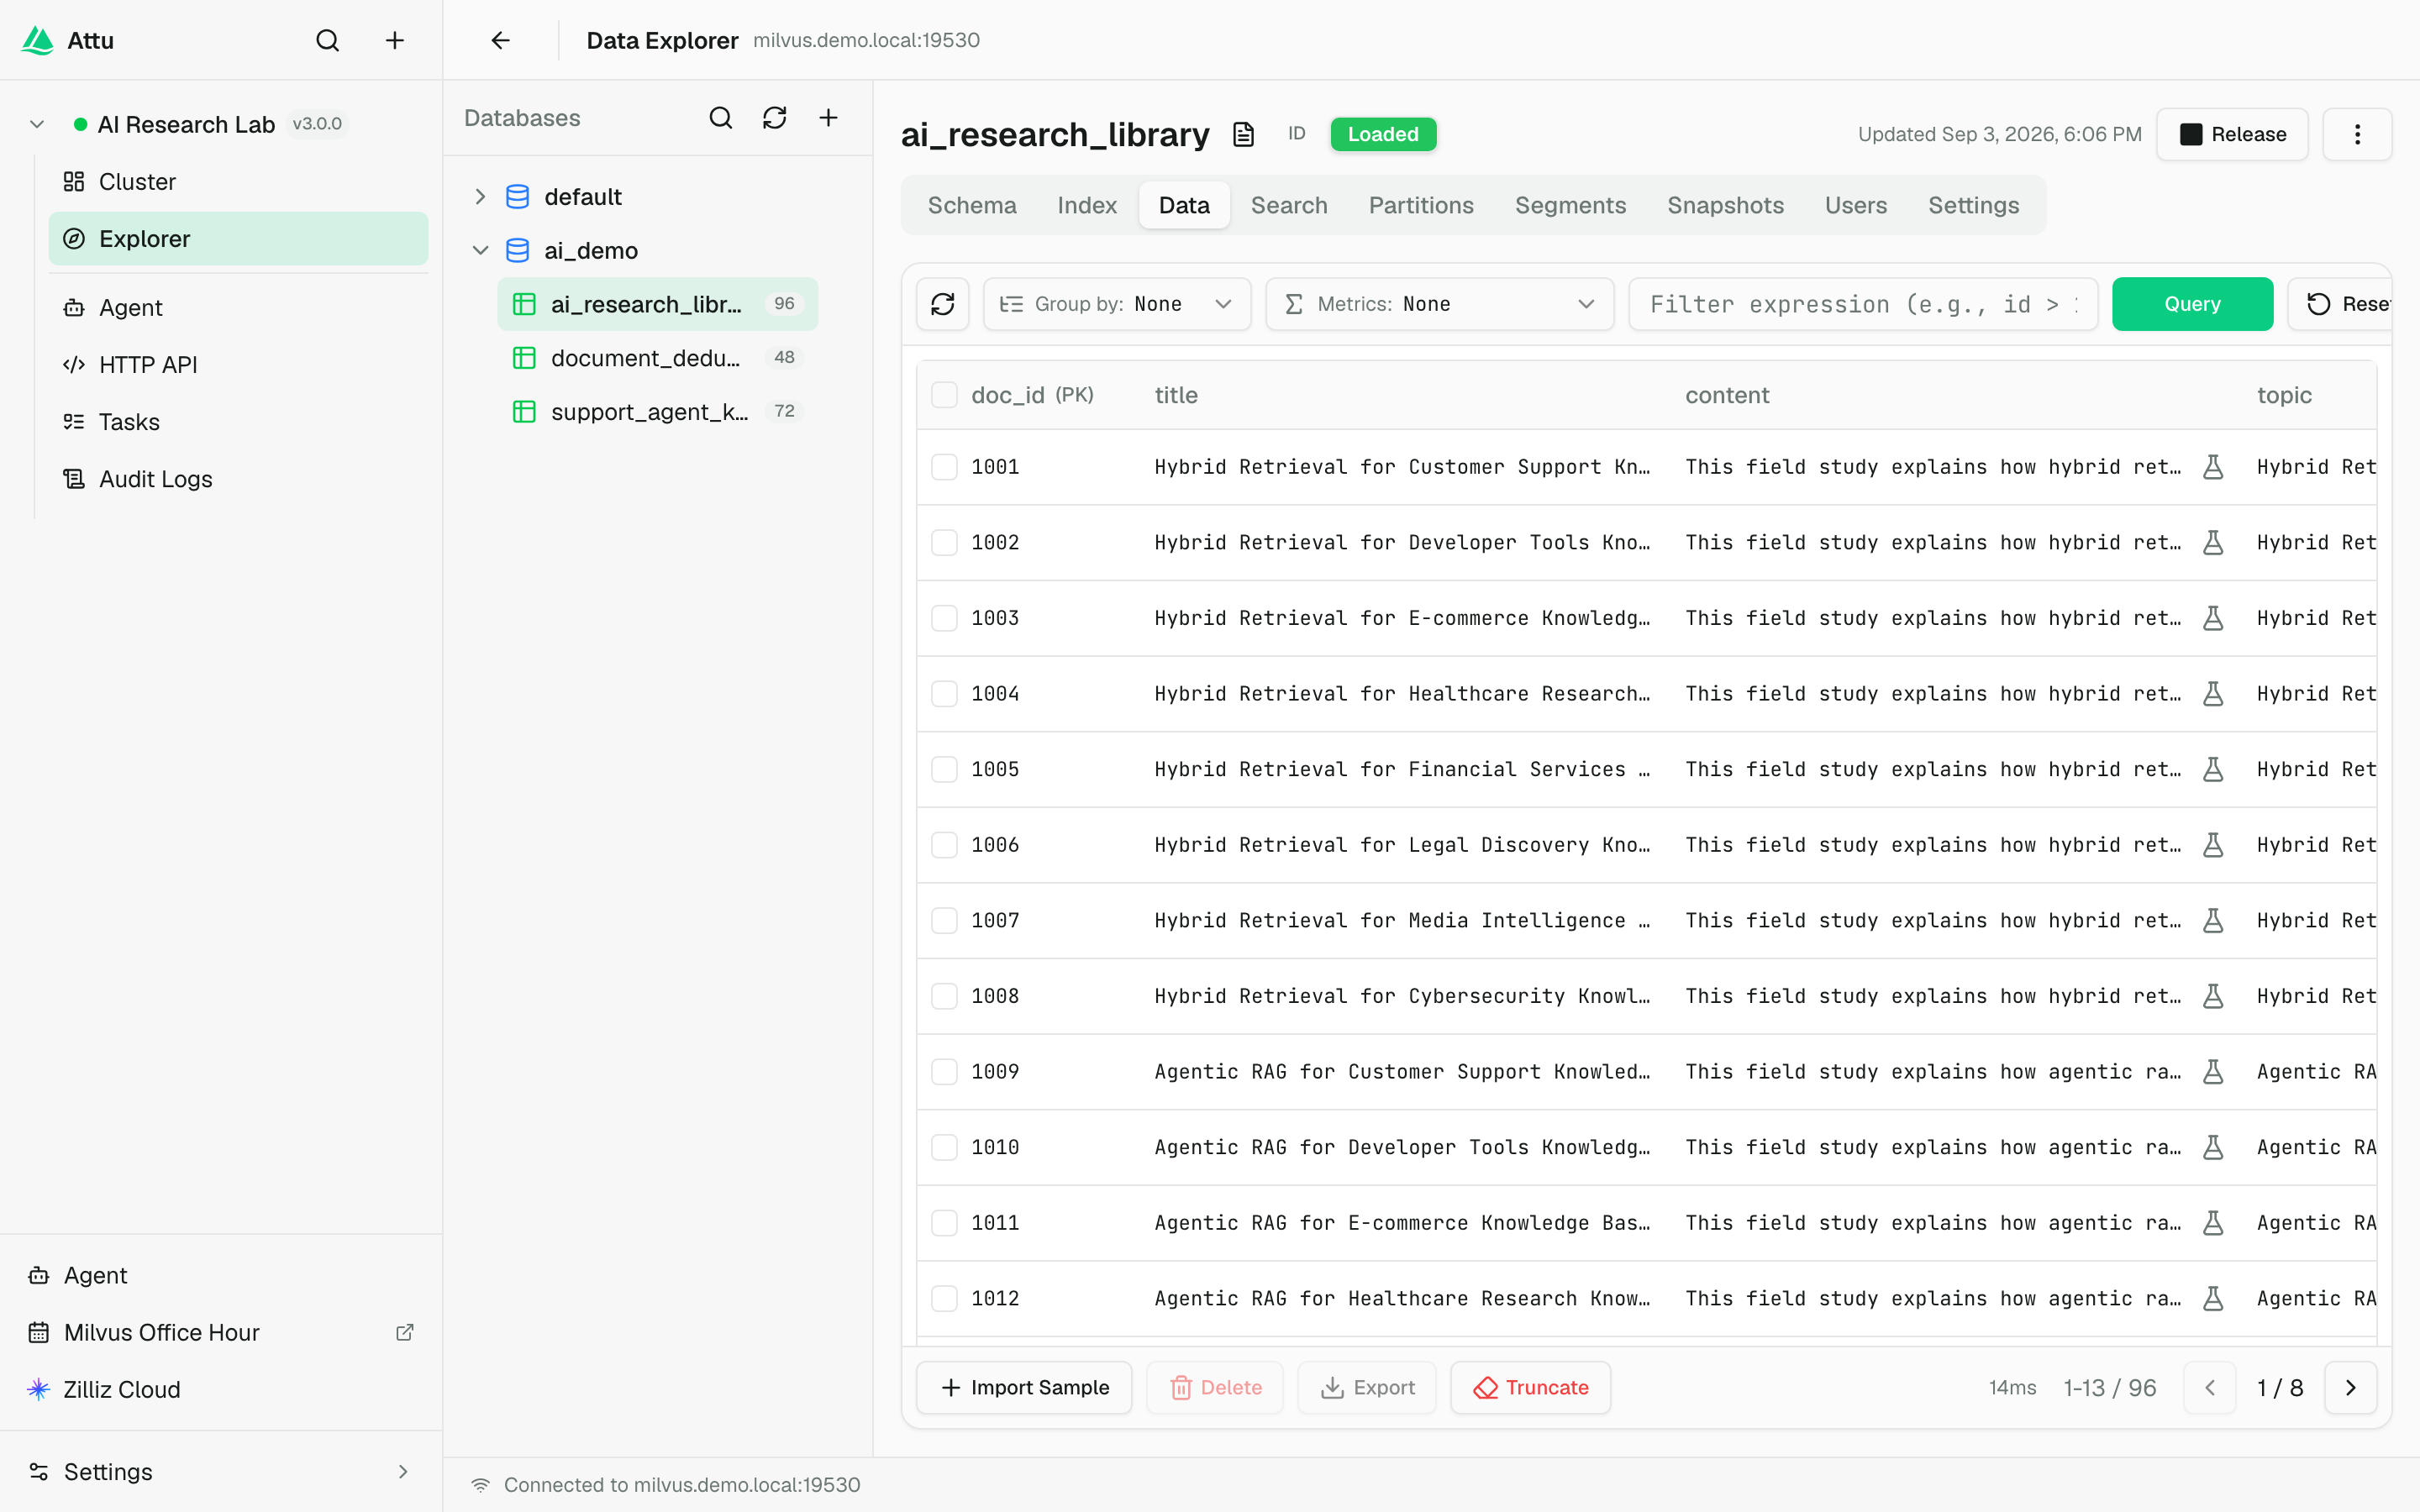
Task: Click the green Query button
Action: (2192, 304)
